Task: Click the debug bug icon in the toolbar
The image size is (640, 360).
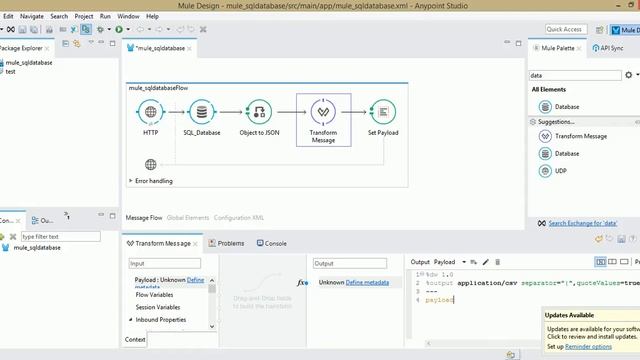Action: [x=100, y=29]
